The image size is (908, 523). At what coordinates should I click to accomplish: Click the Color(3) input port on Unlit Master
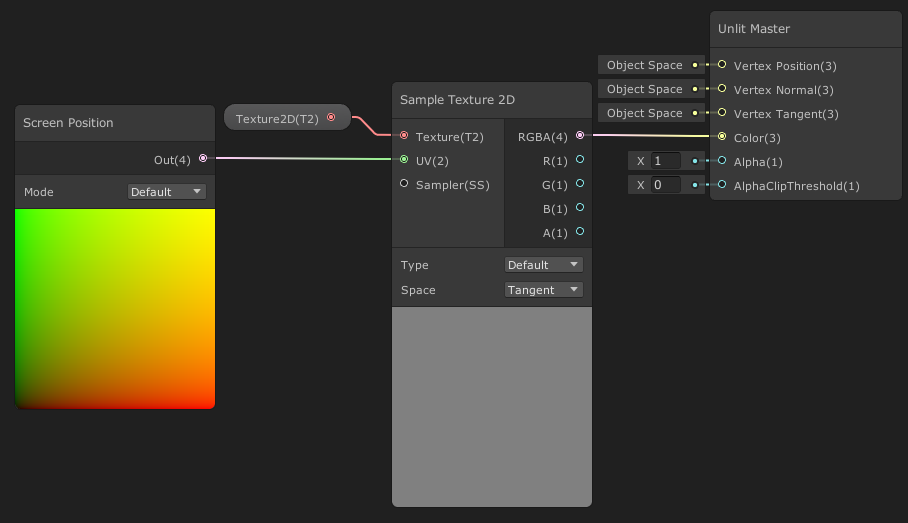click(722, 136)
